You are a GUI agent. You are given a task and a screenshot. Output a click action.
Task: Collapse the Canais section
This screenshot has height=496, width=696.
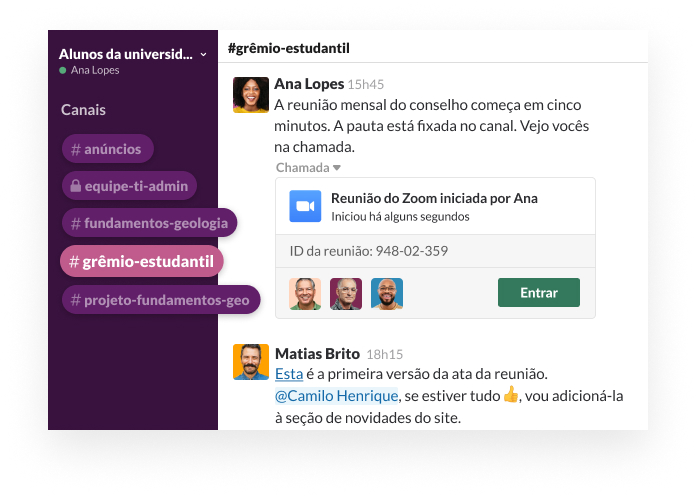(83, 110)
